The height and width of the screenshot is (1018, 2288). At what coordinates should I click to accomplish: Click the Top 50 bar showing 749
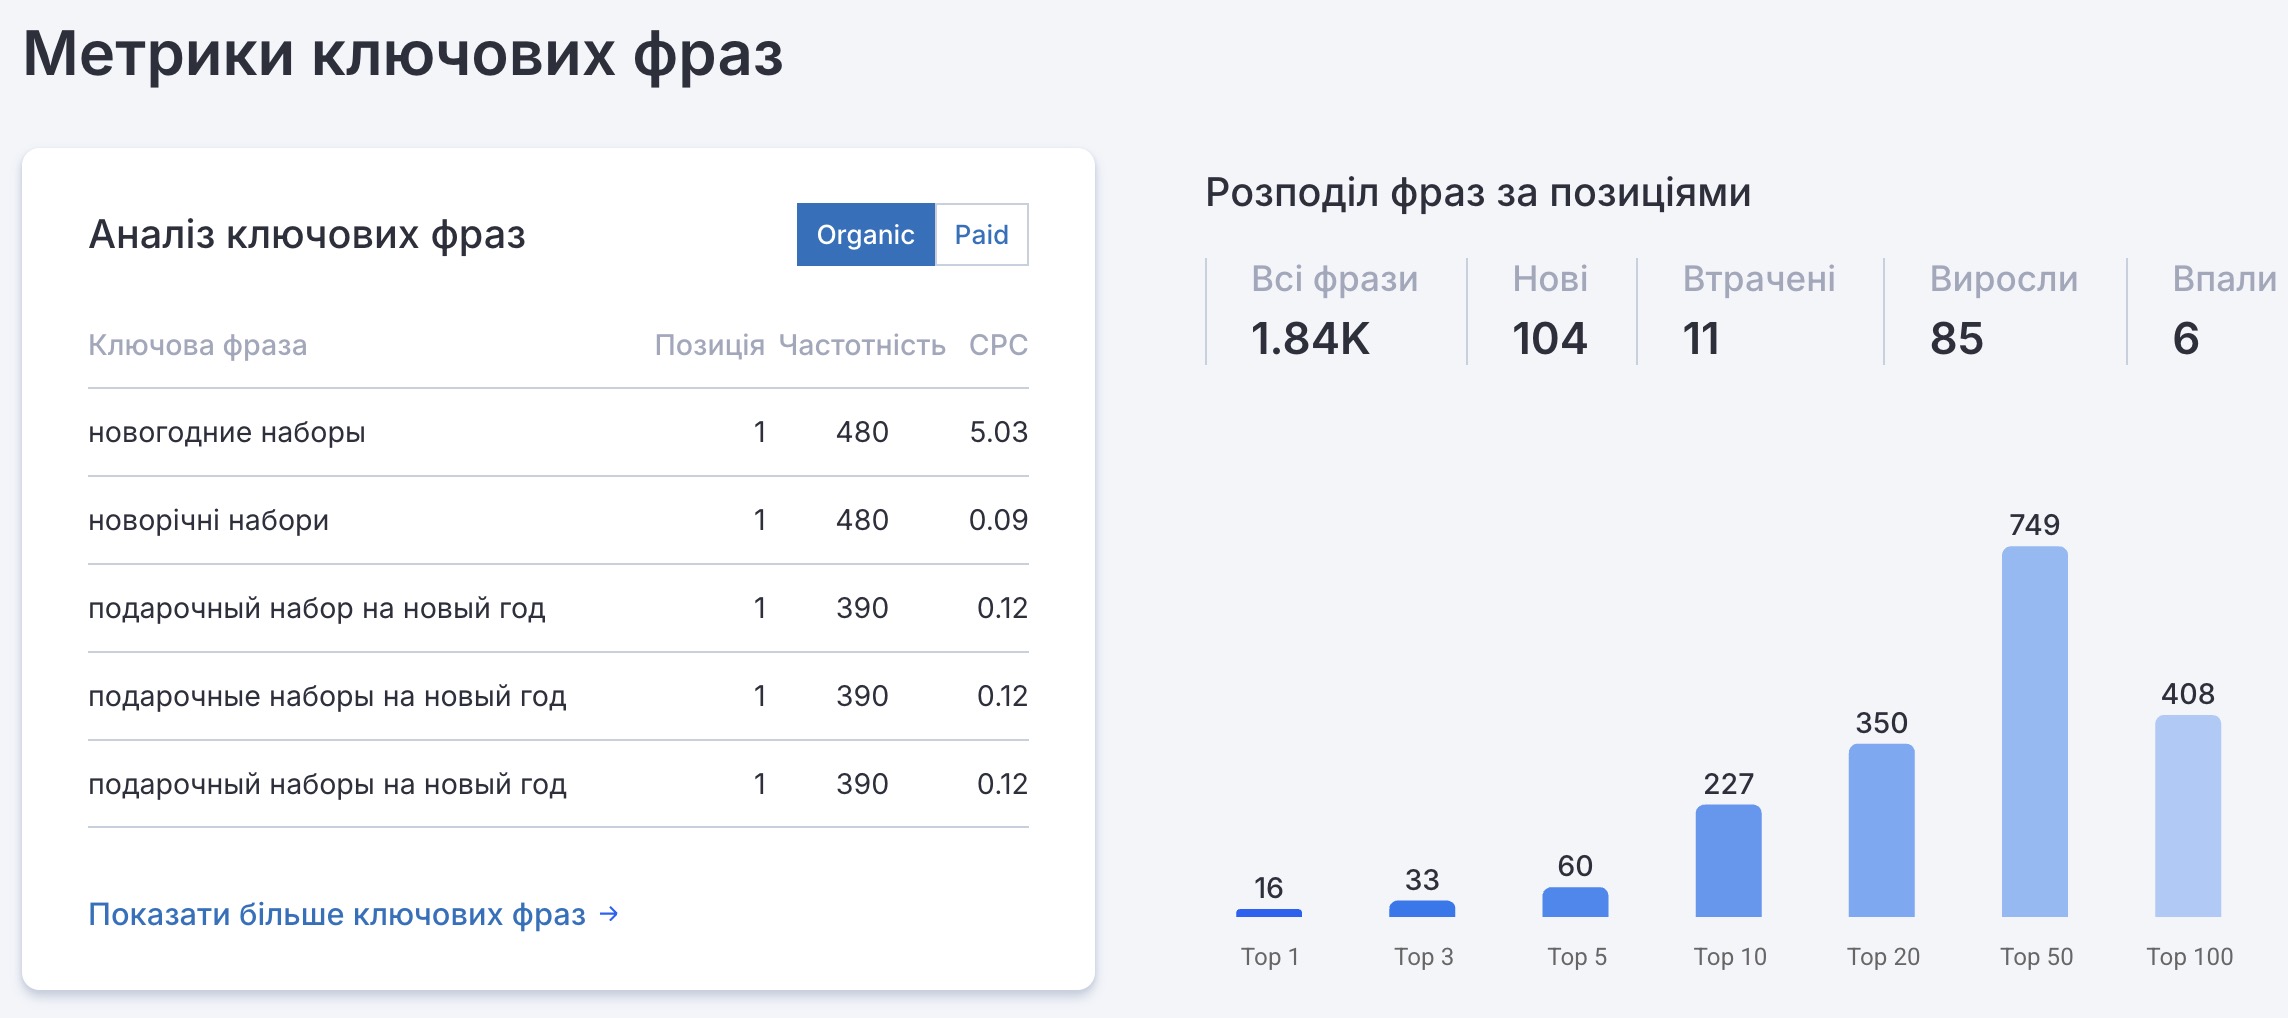pyautogui.click(x=2034, y=731)
